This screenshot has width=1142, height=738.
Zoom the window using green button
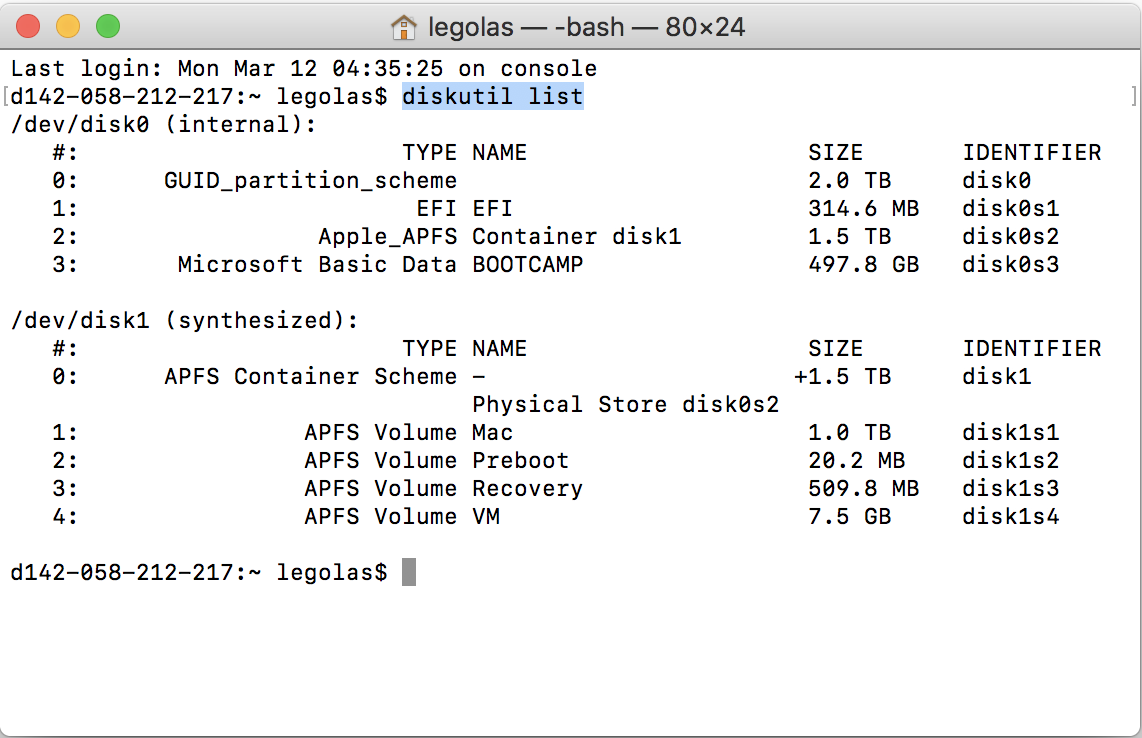(107, 27)
